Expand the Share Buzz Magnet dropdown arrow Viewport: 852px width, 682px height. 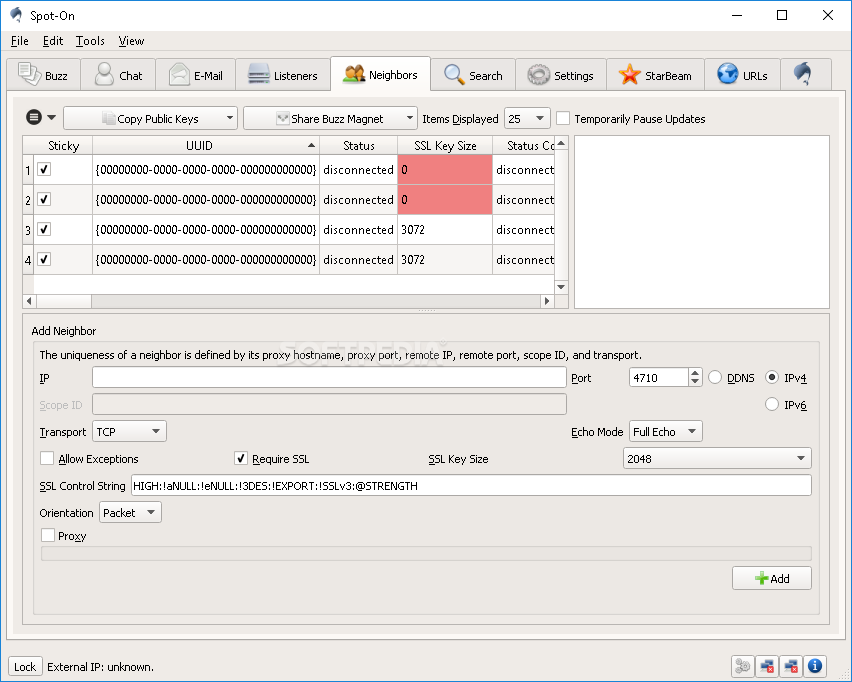pyautogui.click(x=410, y=118)
